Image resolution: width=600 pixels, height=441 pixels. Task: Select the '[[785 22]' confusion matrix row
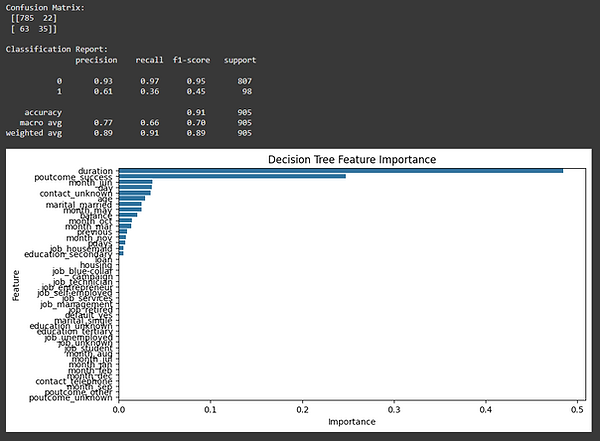34,18
